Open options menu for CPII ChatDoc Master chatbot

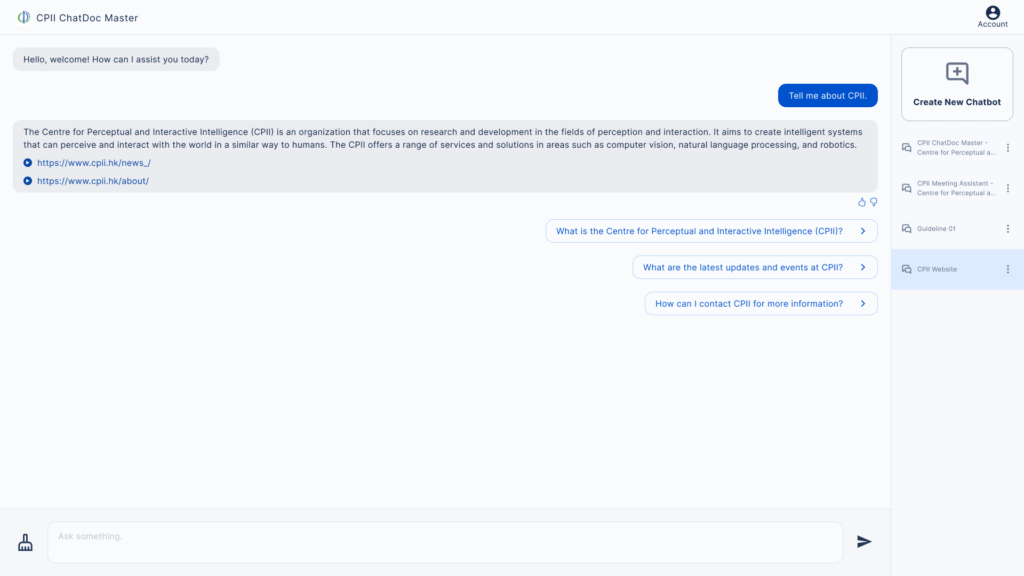1007,148
